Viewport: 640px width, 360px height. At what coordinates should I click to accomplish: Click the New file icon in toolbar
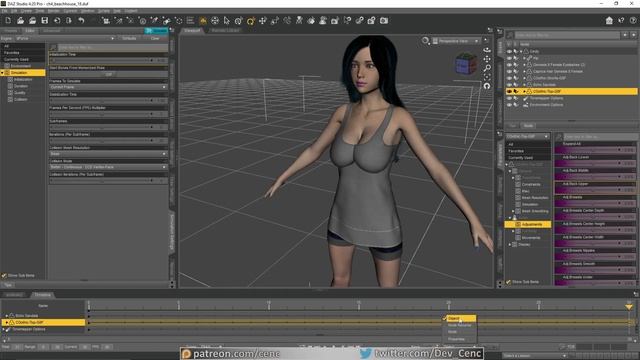tap(8, 20)
